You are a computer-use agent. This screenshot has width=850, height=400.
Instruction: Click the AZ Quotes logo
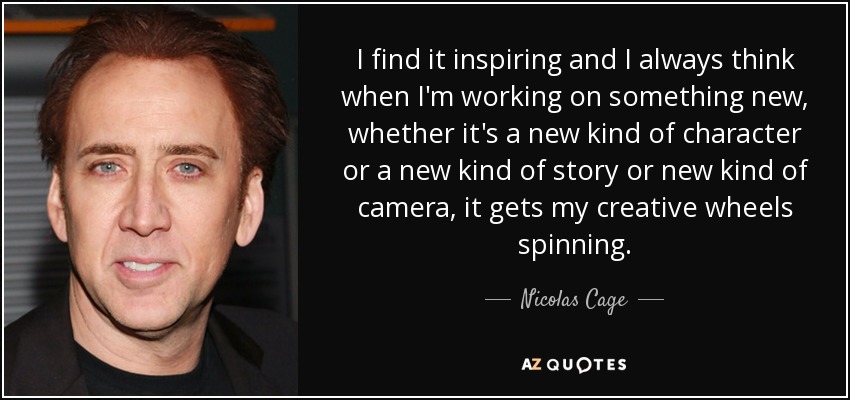click(x=574, y=364)
